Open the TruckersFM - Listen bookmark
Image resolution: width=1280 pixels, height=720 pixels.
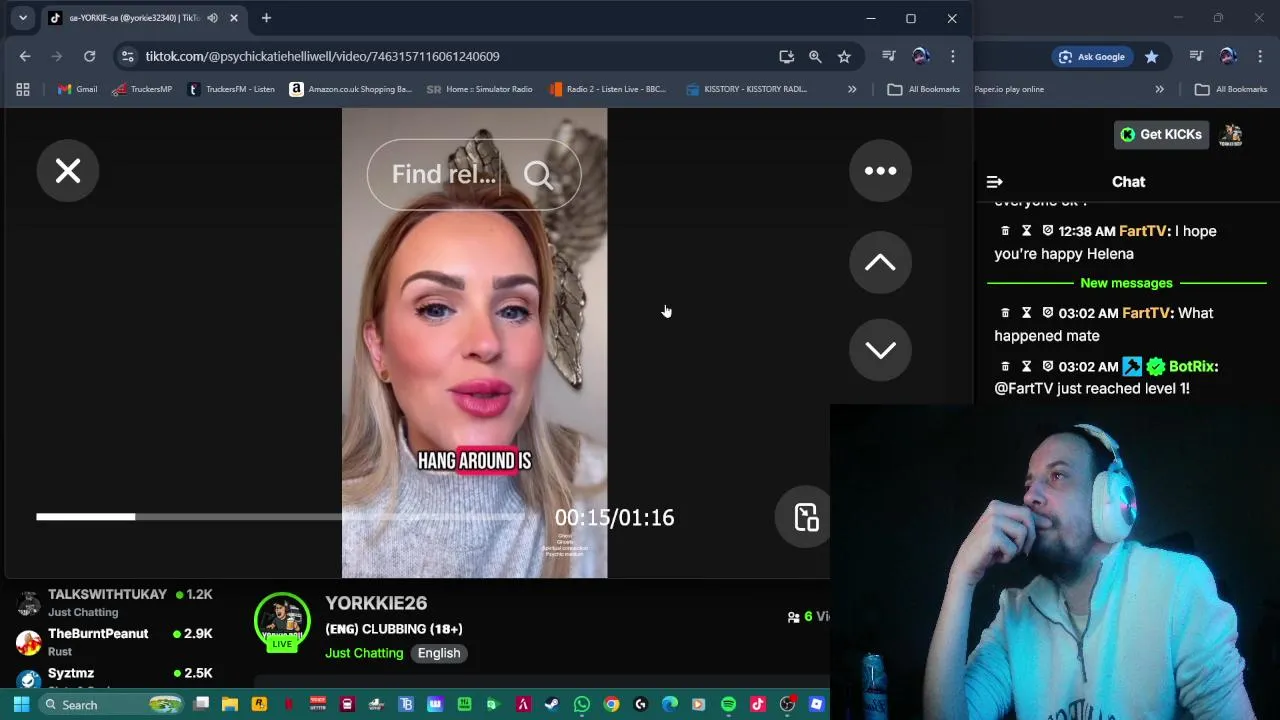pos(231,89)
